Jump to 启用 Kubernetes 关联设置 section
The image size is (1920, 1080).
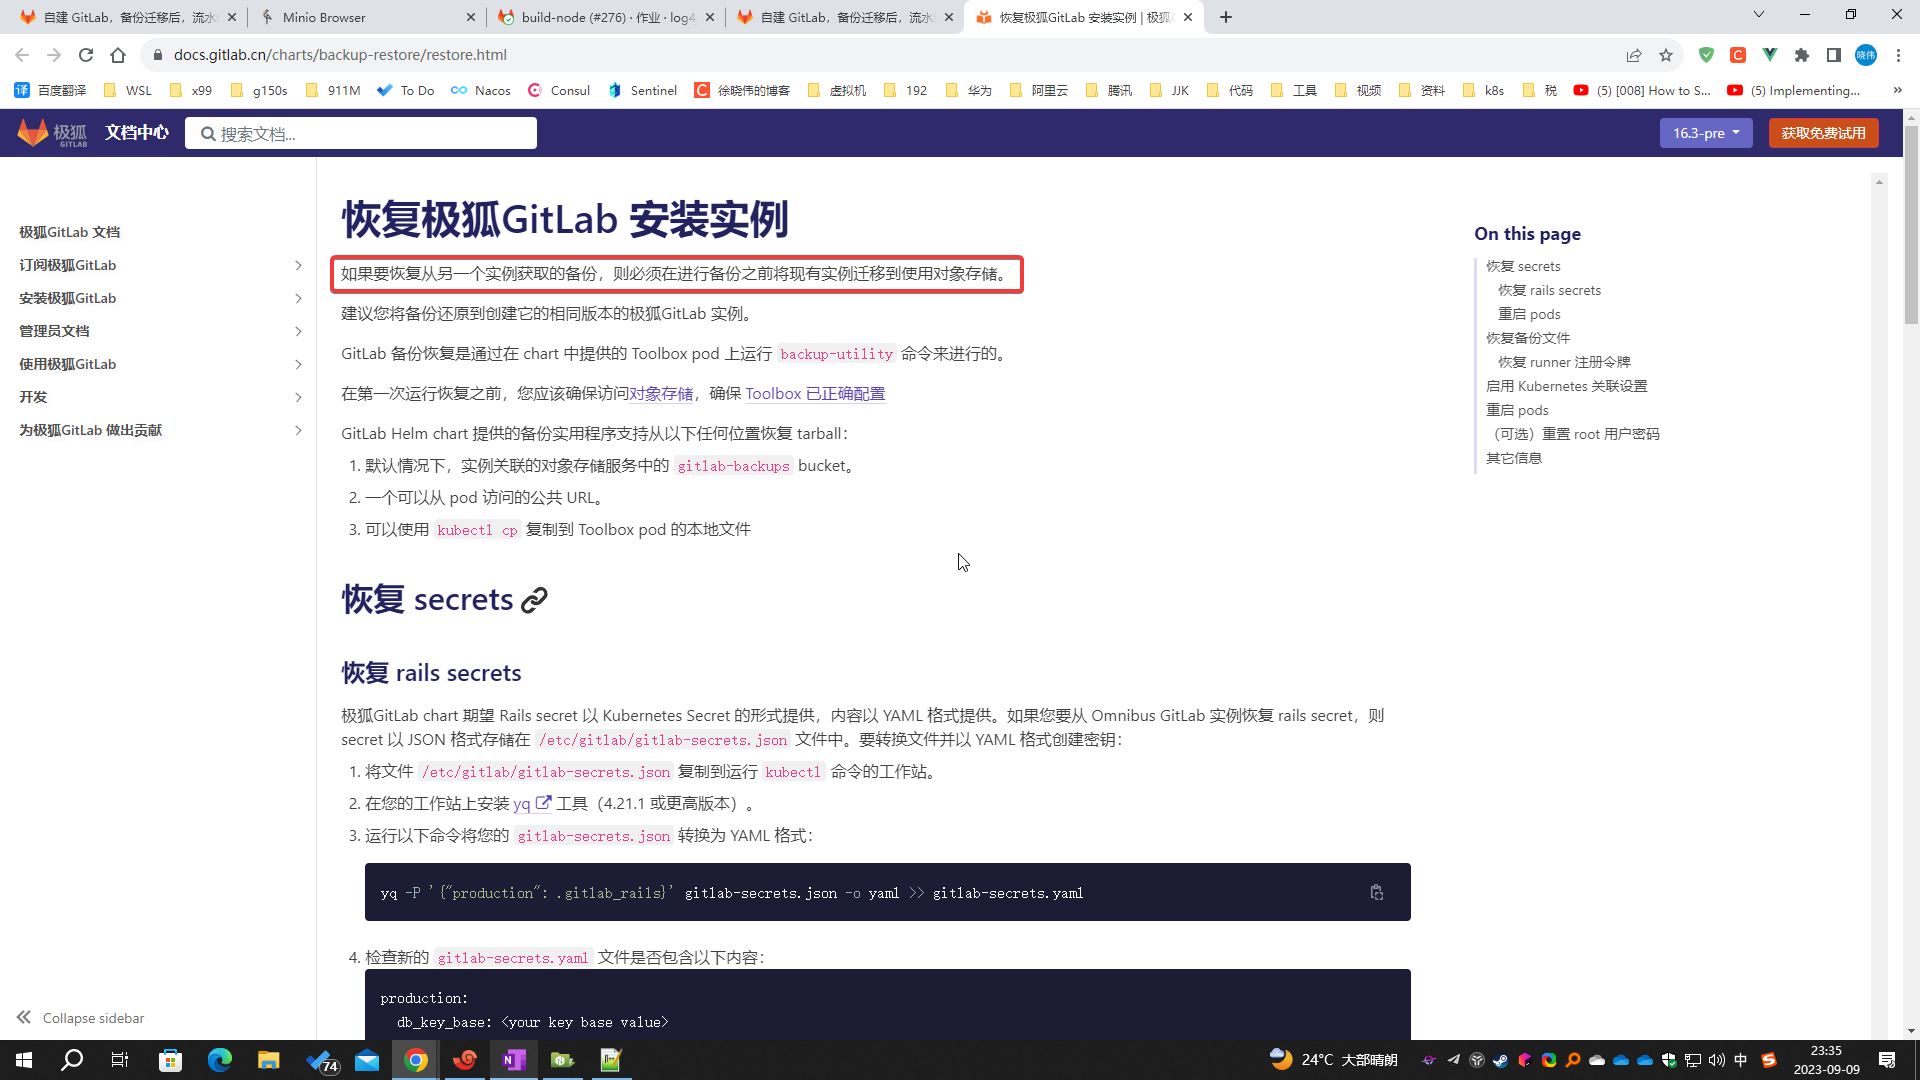[1566, 386]
